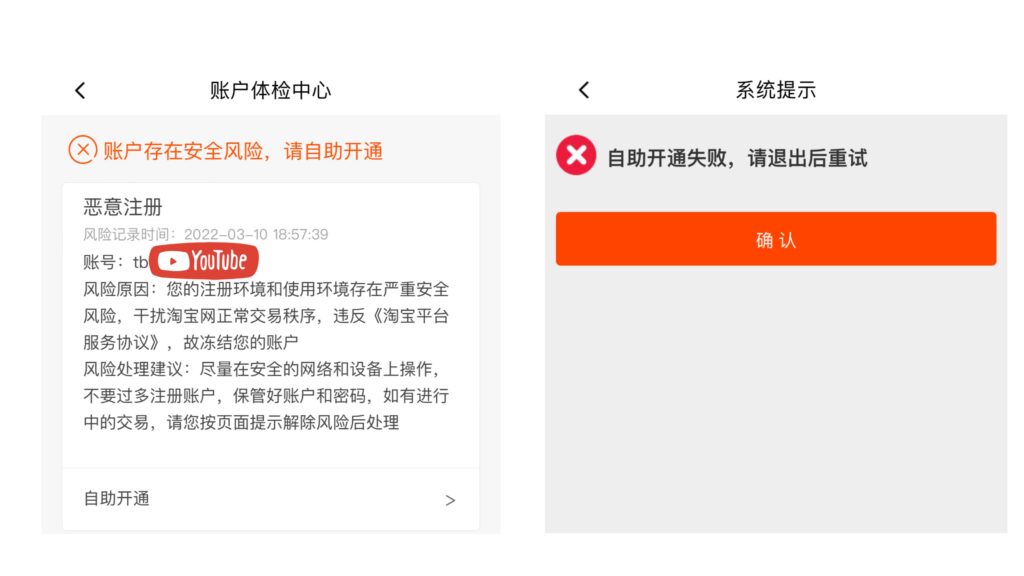This screenshot has width=1024, height=576.
Task: Click the 账户体检中心 page title
Action: pos(270,90)
